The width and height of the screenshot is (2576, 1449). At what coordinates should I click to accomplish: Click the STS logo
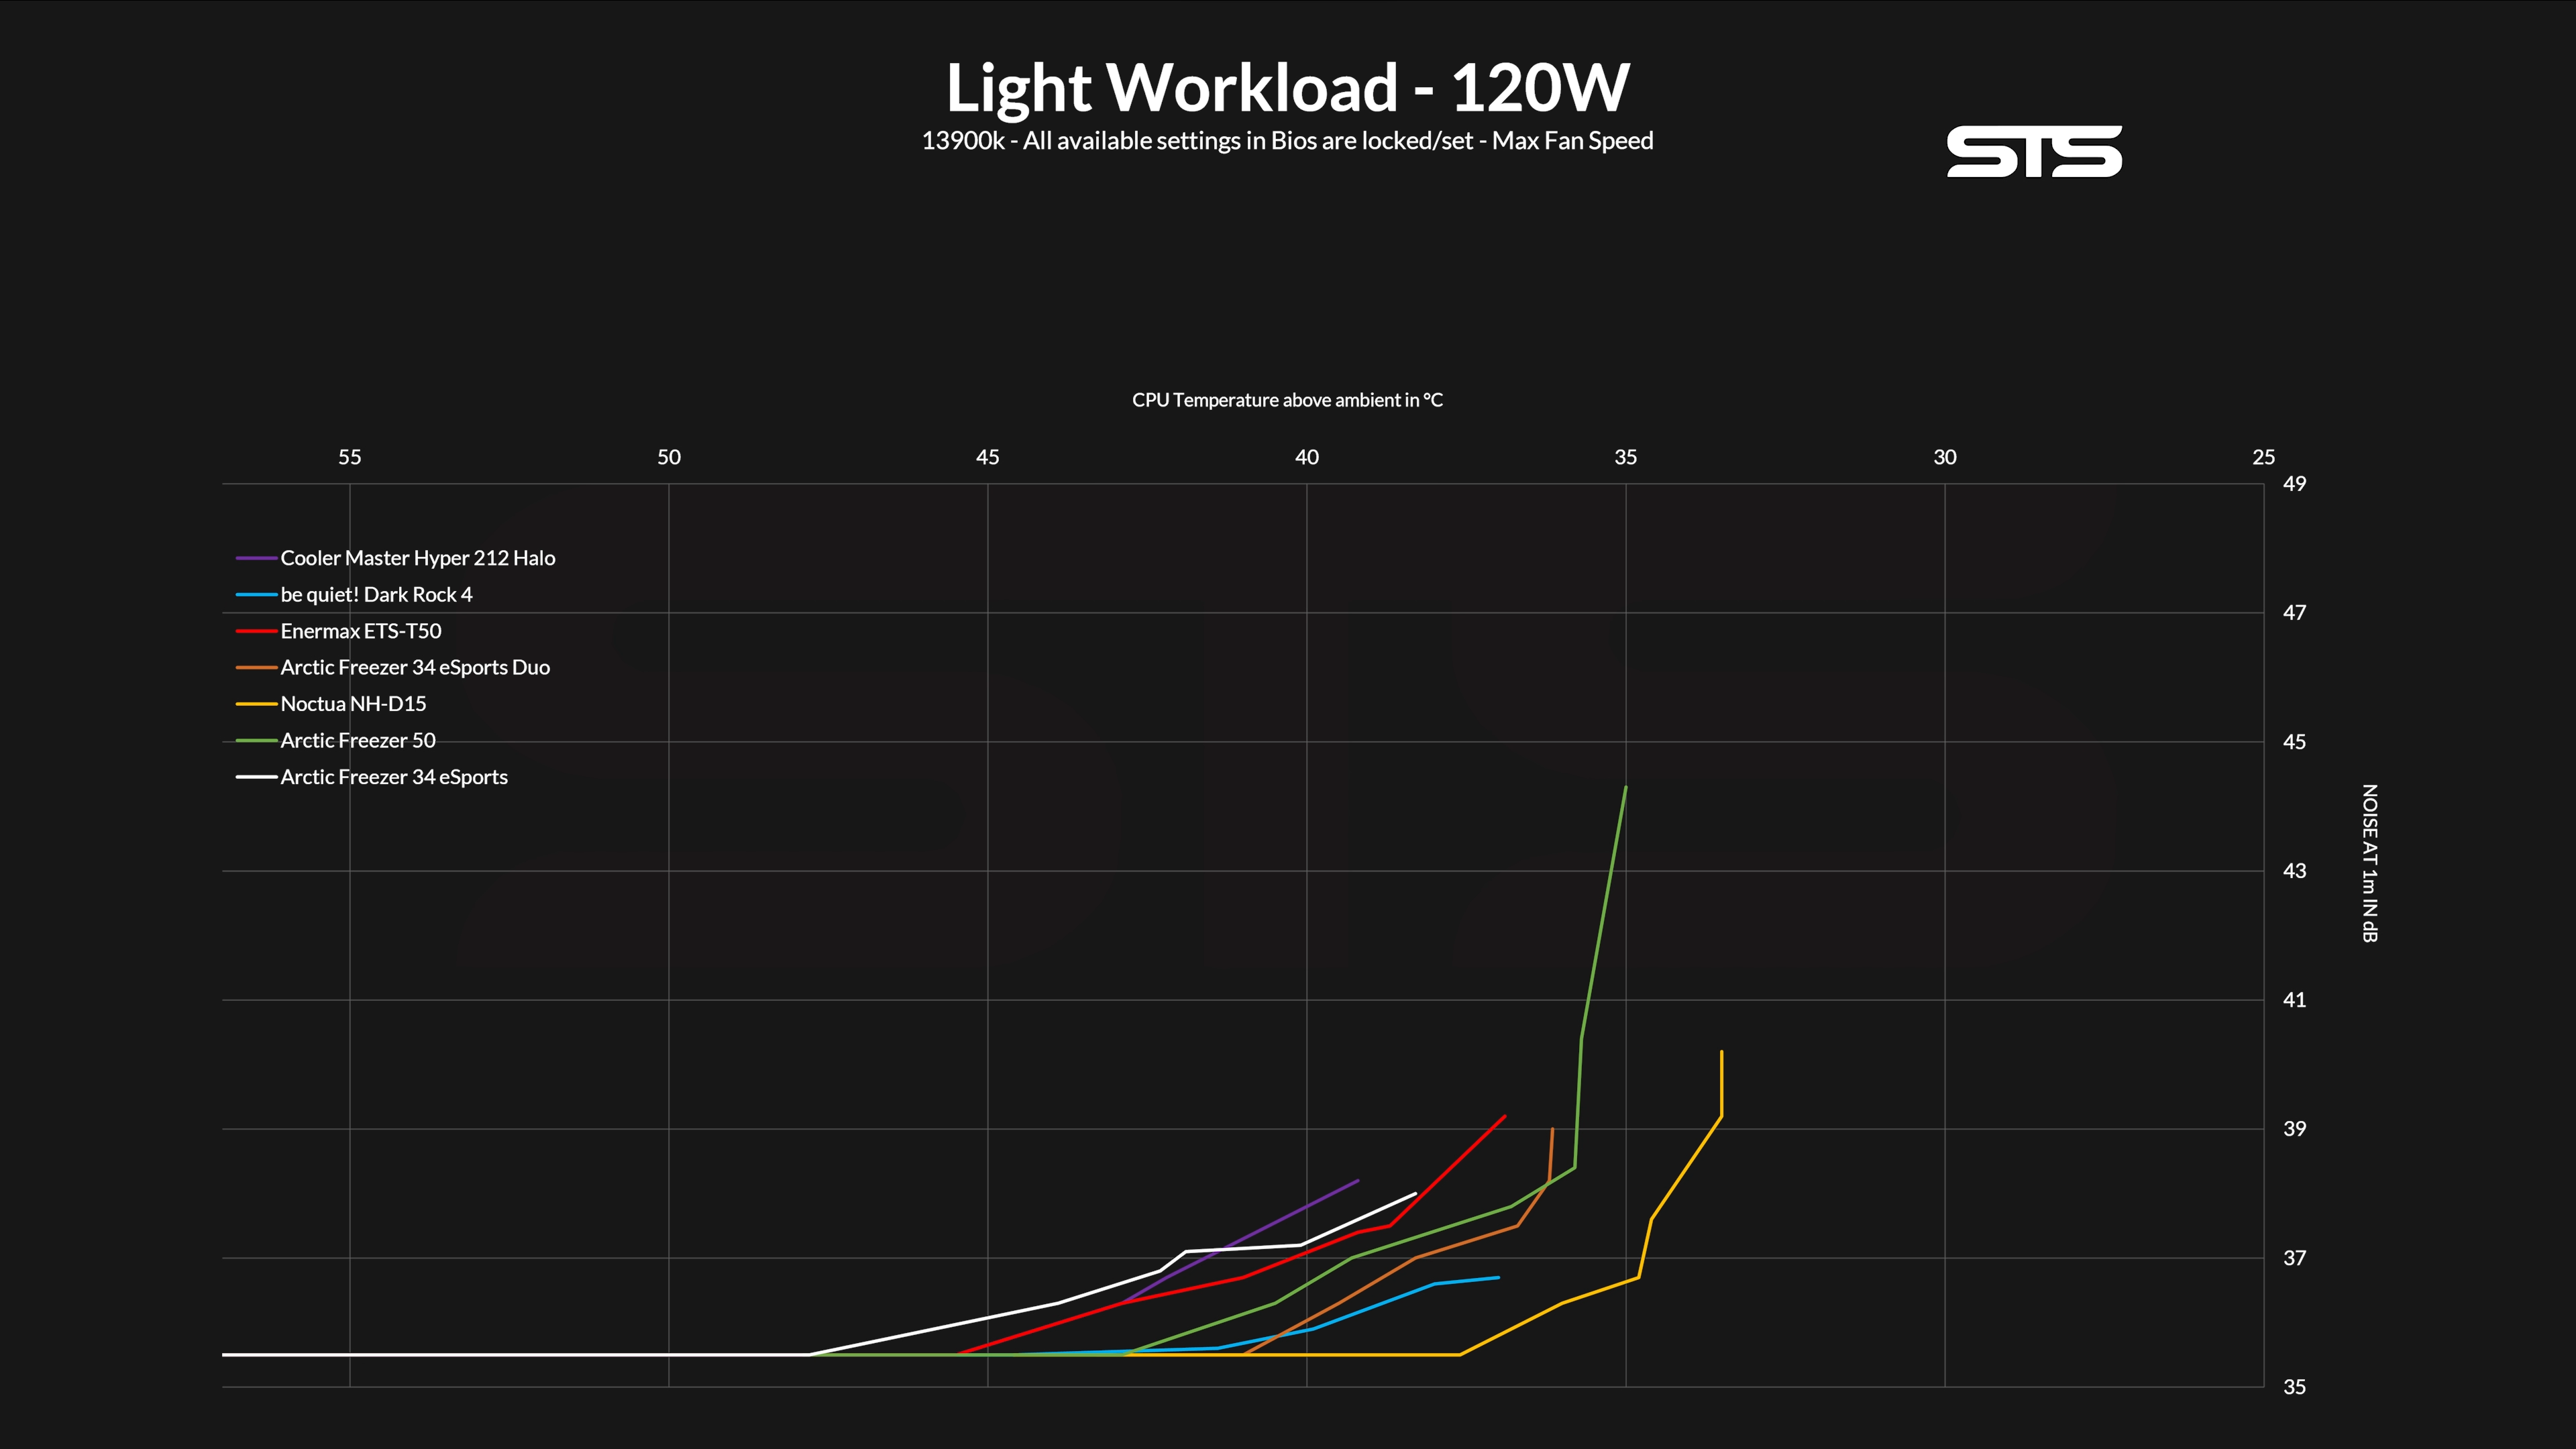[2034, 152]
